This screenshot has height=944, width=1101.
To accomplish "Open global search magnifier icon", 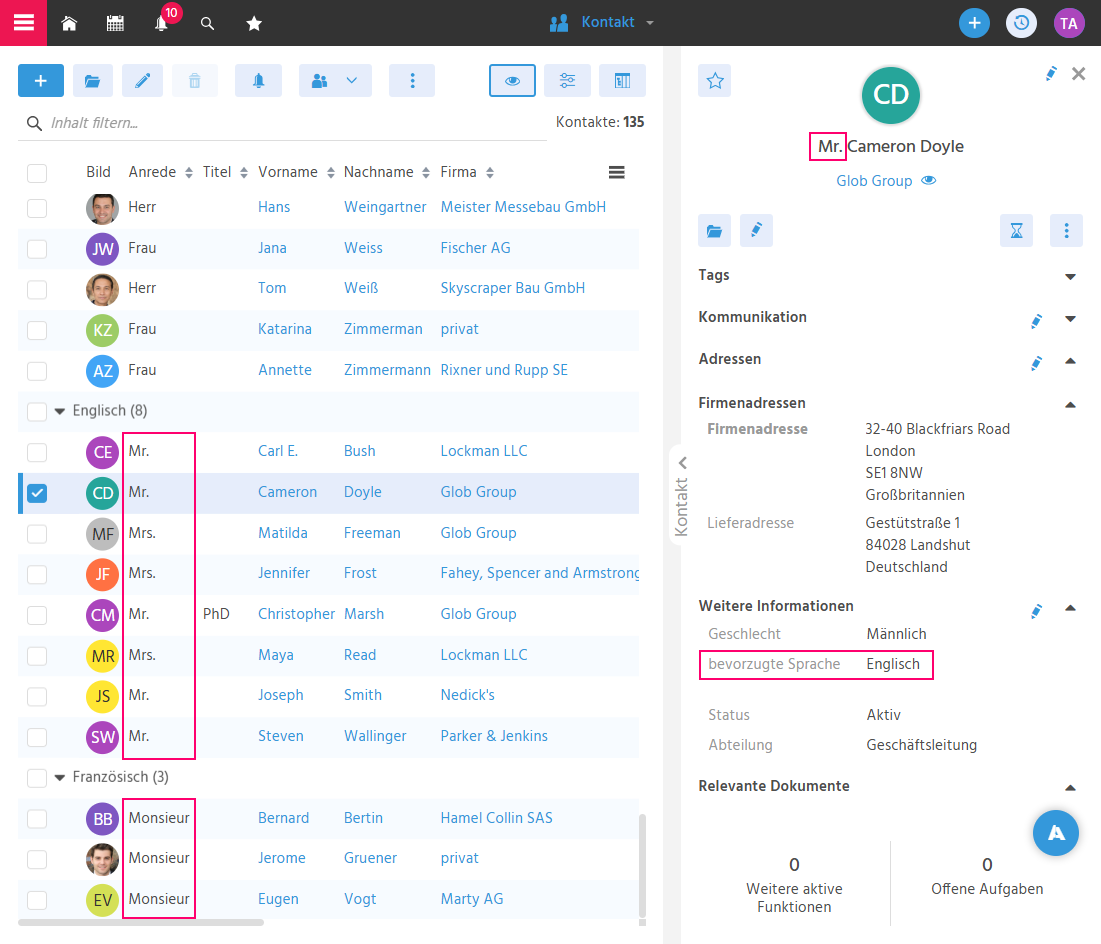I will pos(207,23).
